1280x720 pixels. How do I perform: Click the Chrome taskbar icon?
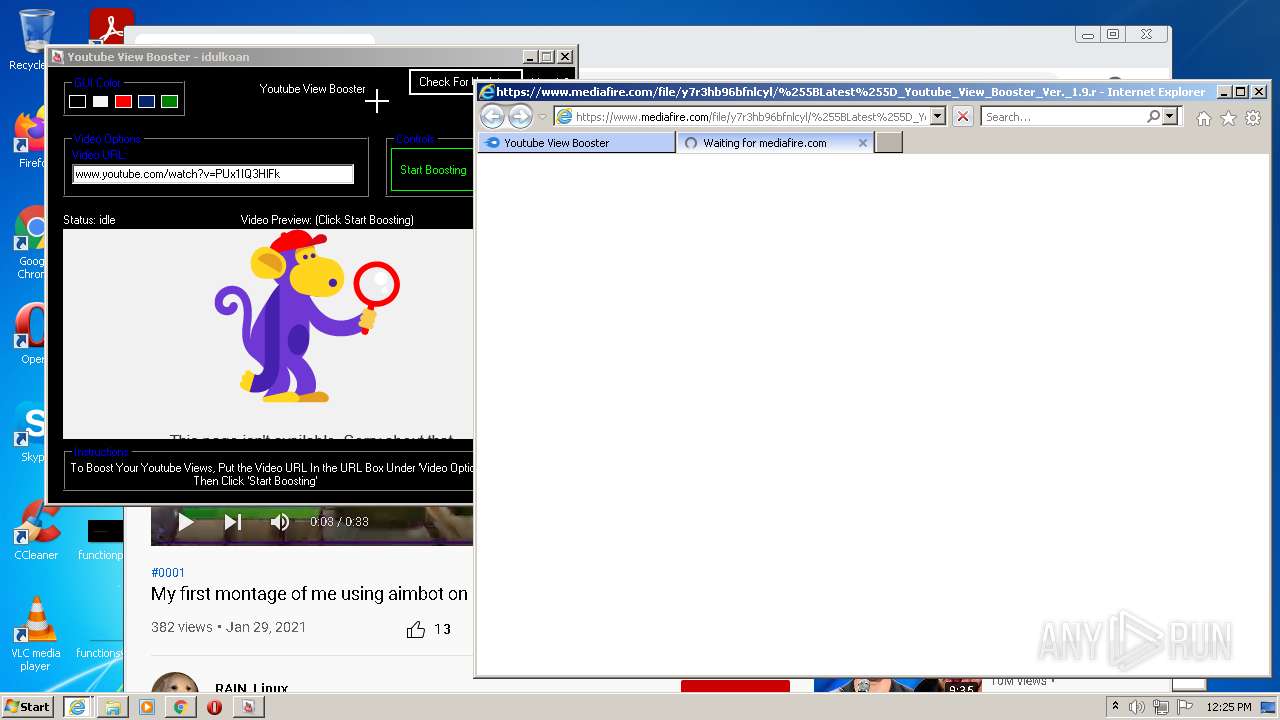[x=180, y=707]
